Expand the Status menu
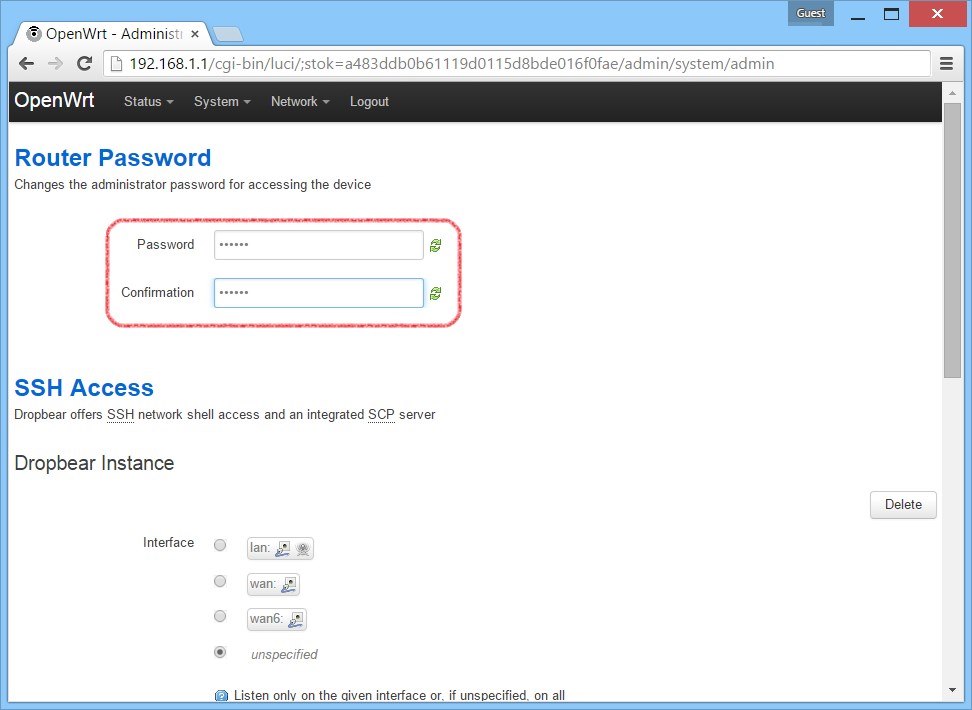Viewport: 972px width, 710px height. [148, 102]
